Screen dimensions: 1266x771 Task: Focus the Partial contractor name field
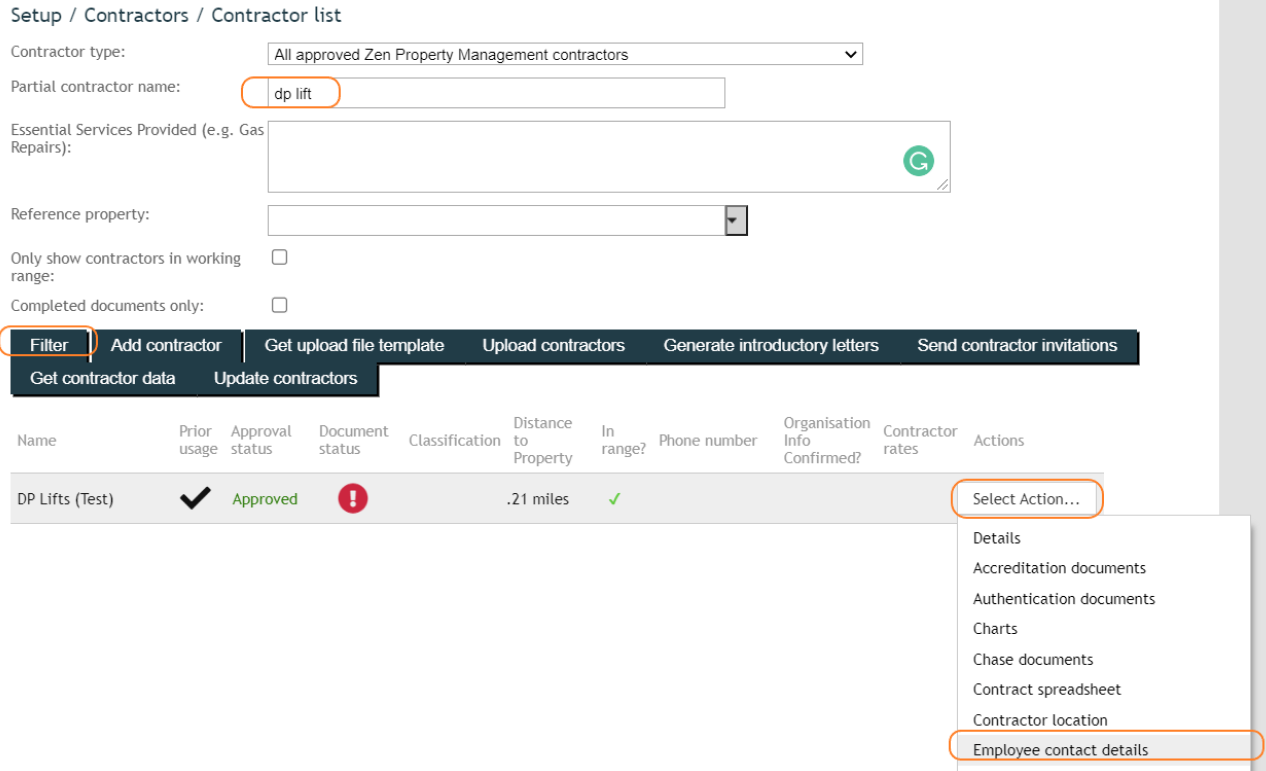[x=496, y=93]
